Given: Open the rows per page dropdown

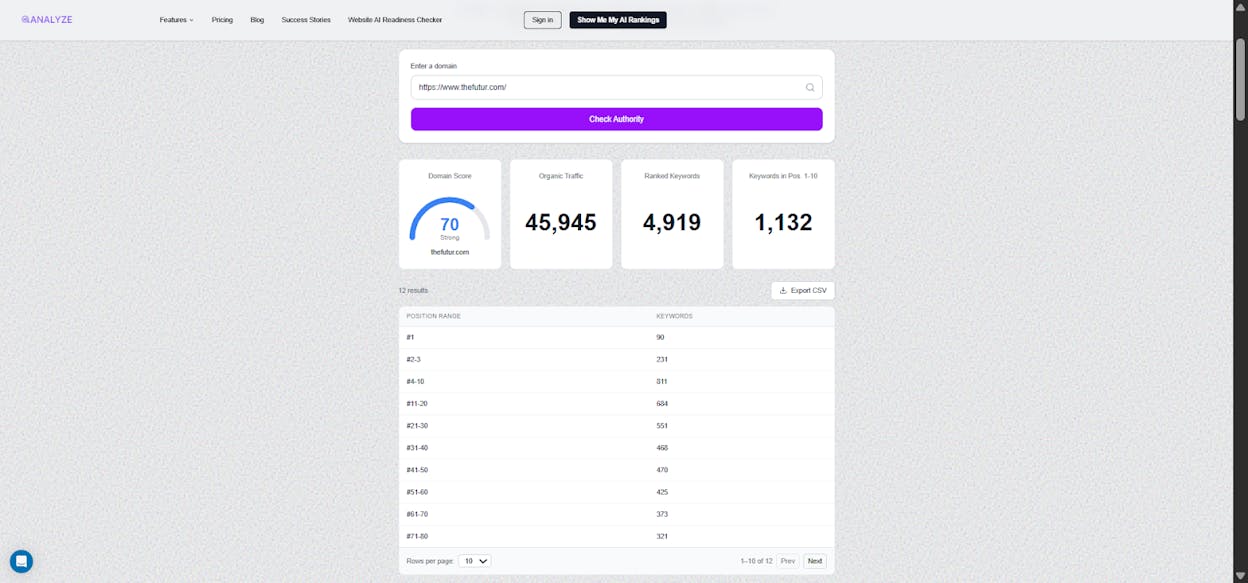Looking at the screenshot, I should click(x=475, y=561).
